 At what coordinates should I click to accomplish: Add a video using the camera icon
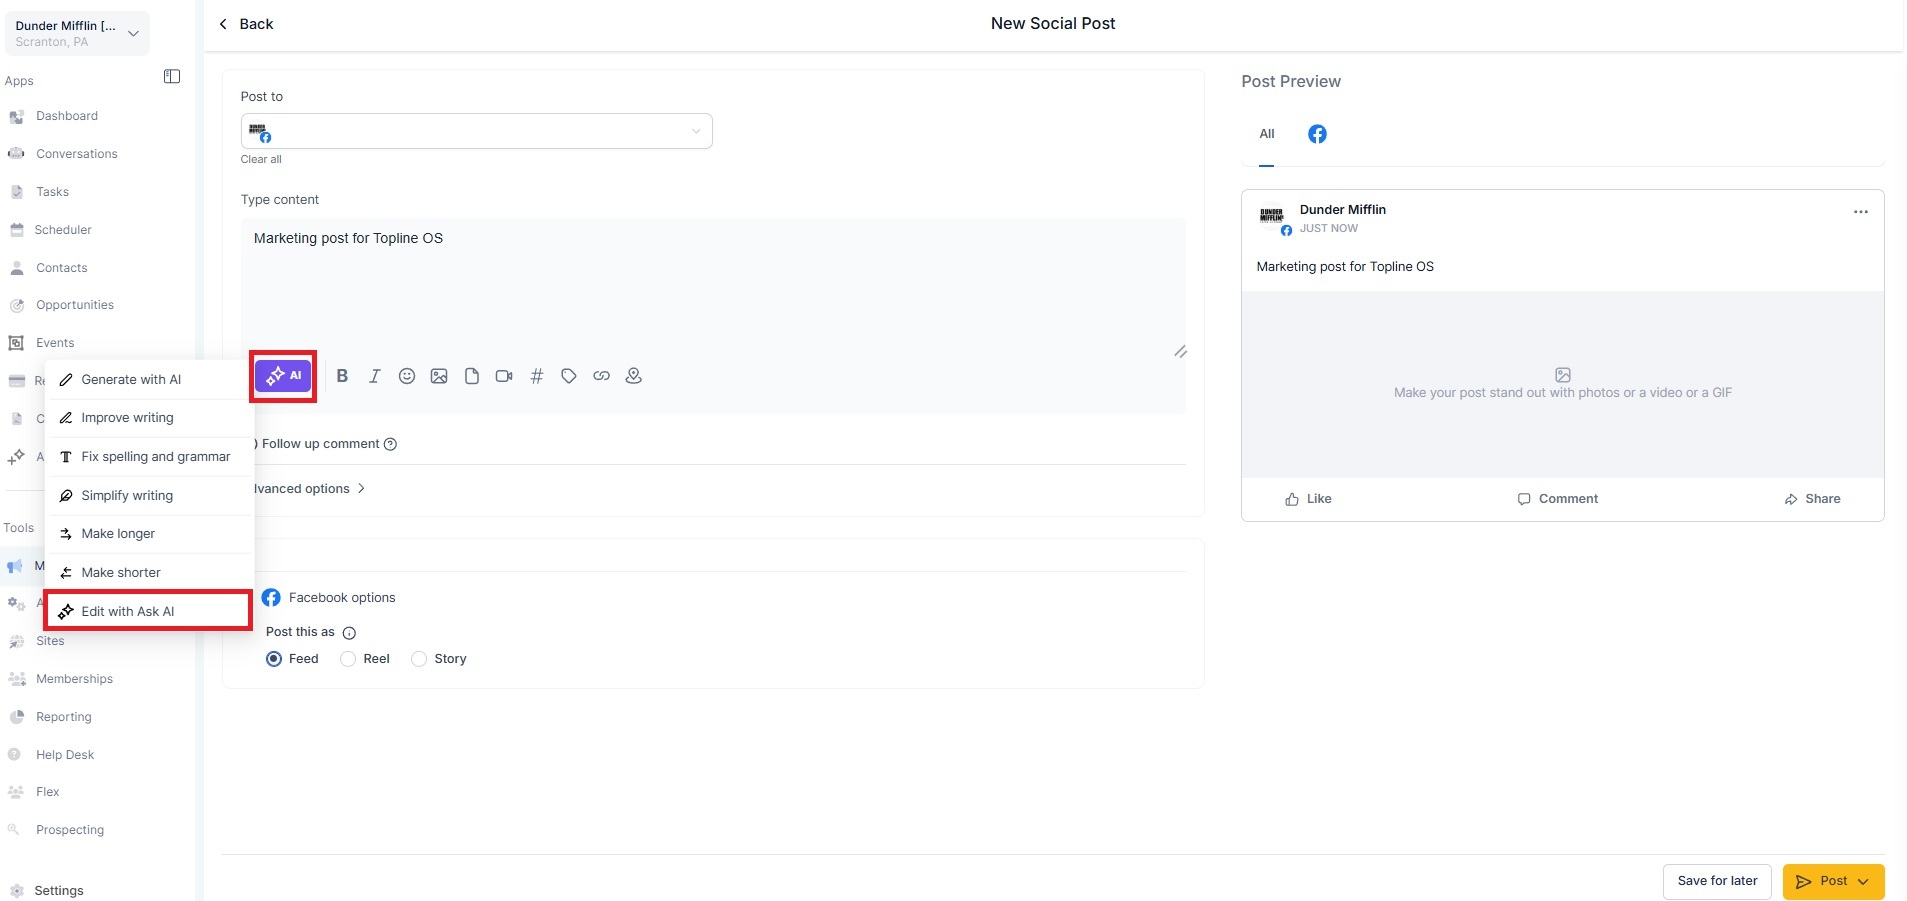pyautogui.click(x=504, y=376)
